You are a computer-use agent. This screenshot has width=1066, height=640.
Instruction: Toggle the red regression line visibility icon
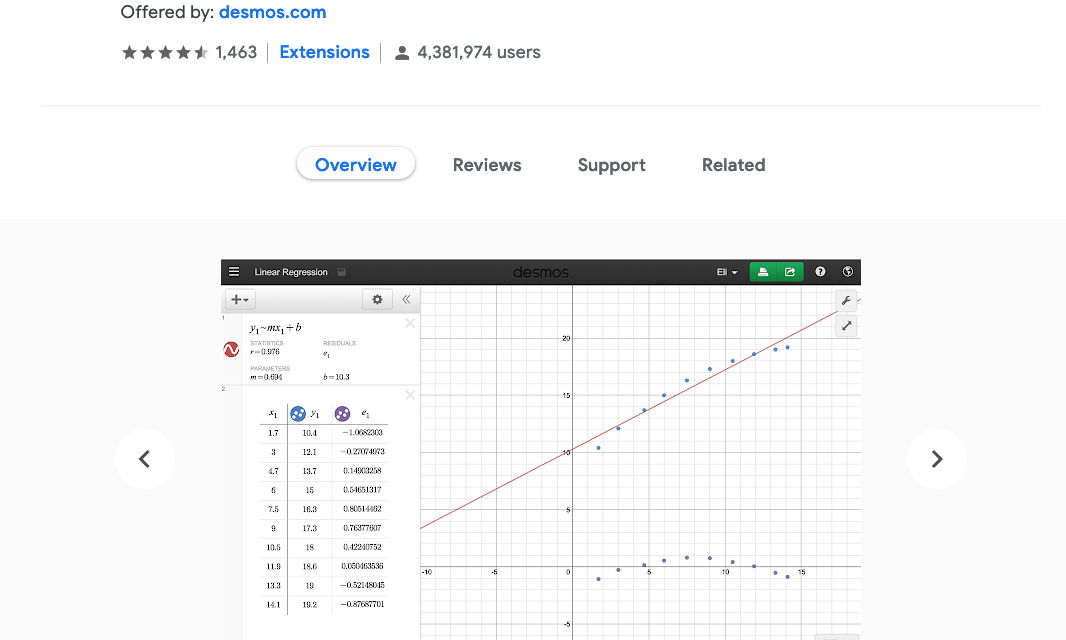click(x=231, y=350)
